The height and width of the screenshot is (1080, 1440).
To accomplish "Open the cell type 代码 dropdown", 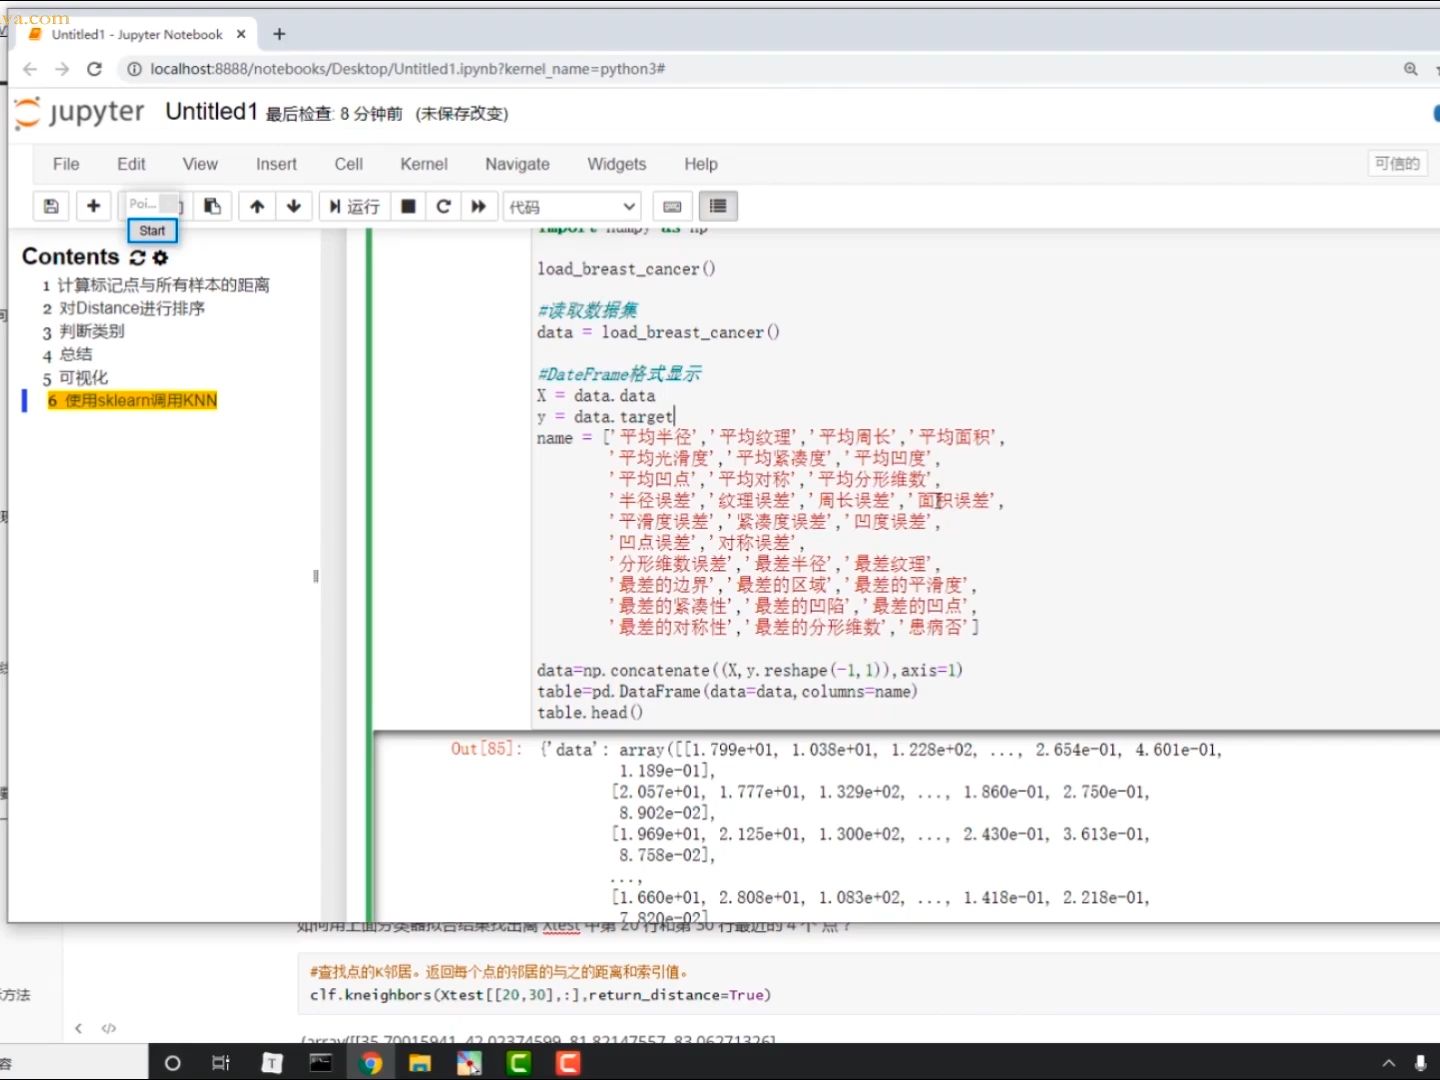I will tap(572, 207).
